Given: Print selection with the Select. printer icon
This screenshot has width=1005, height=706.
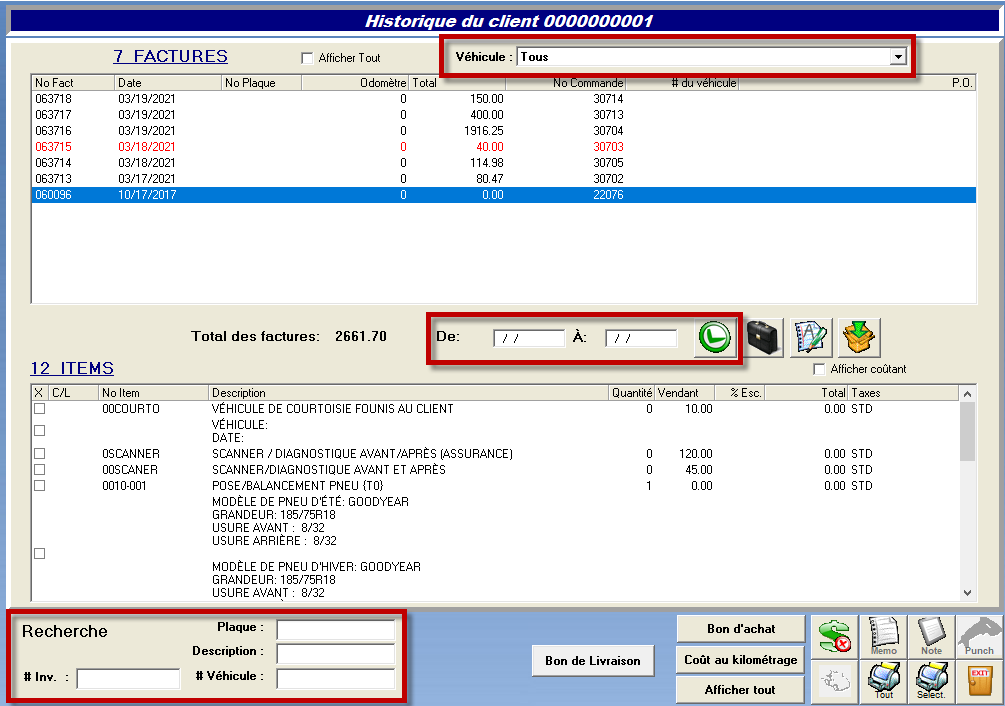Looking at the screenshot, I should [931, 682].
